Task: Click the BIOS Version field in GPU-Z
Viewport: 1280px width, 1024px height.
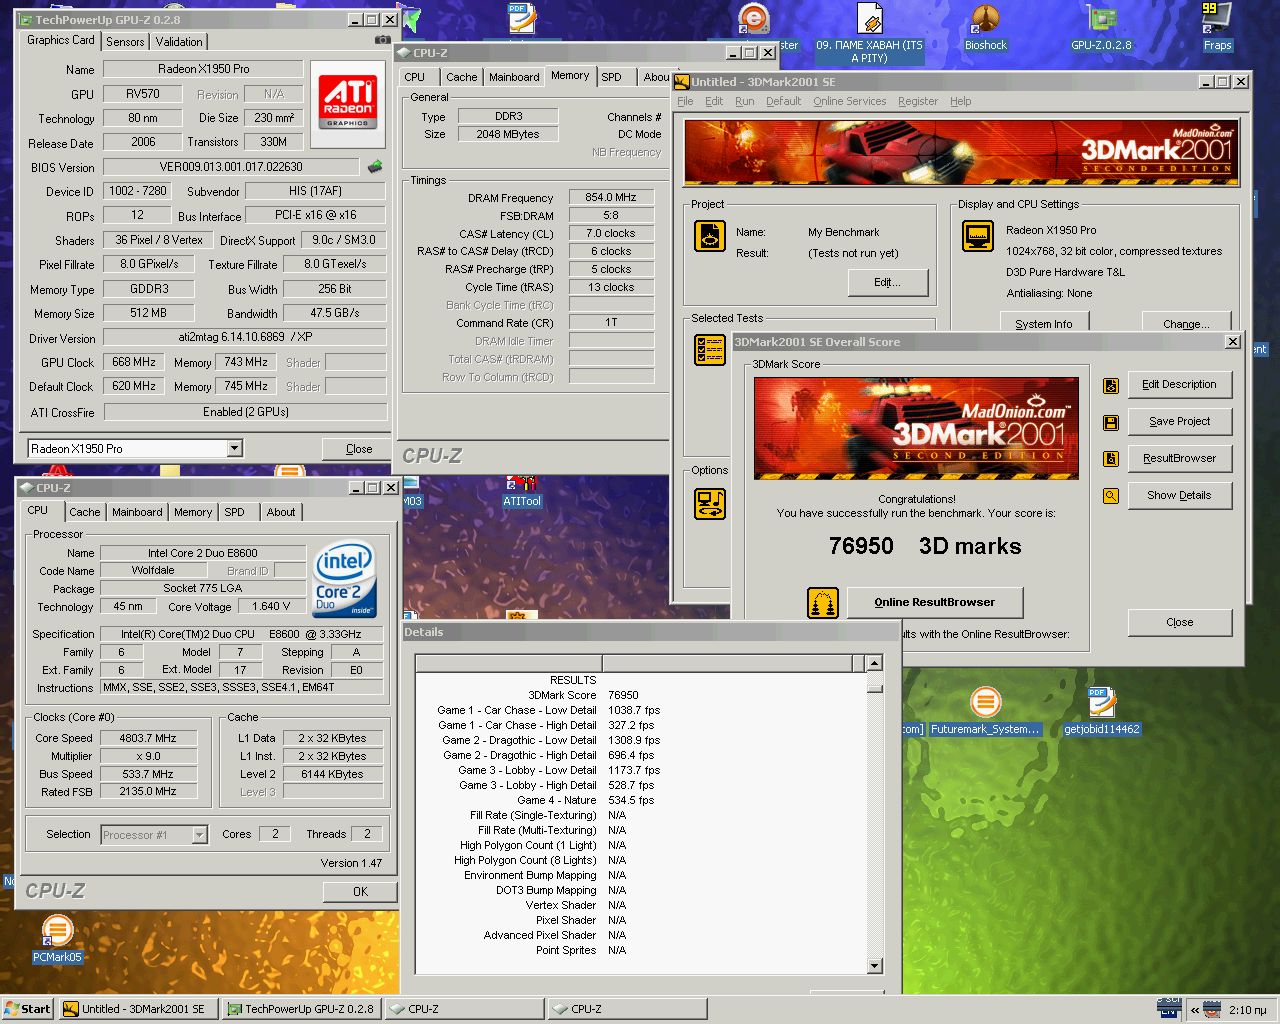Action: pos(231,167)
